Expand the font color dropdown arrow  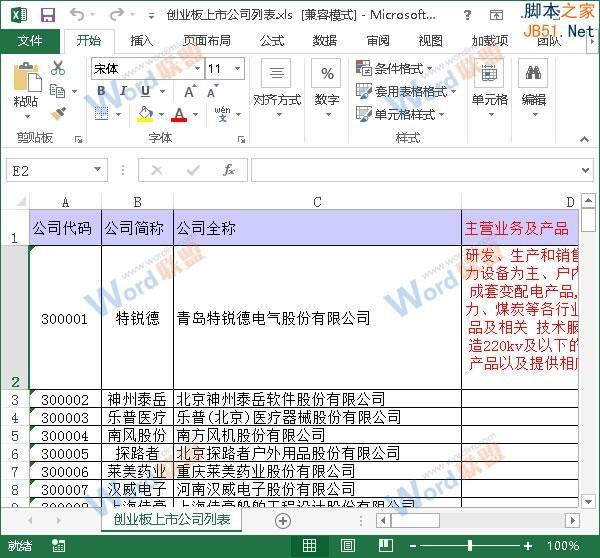(x=196, y=114)
